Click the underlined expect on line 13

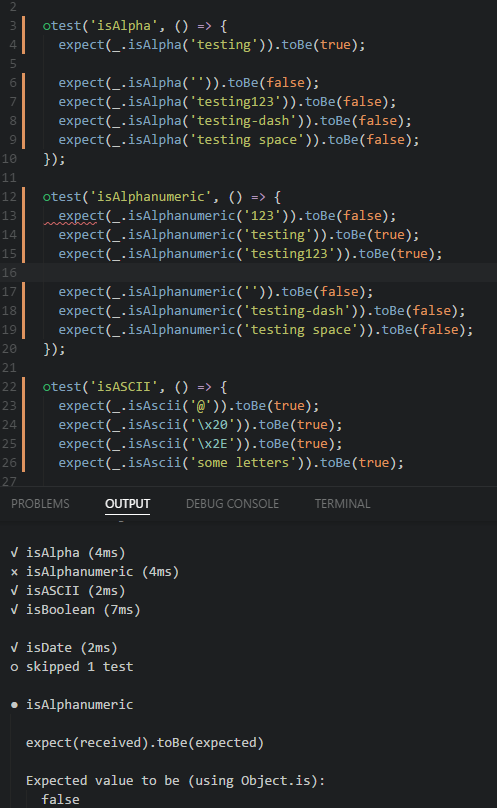point(81,216)
